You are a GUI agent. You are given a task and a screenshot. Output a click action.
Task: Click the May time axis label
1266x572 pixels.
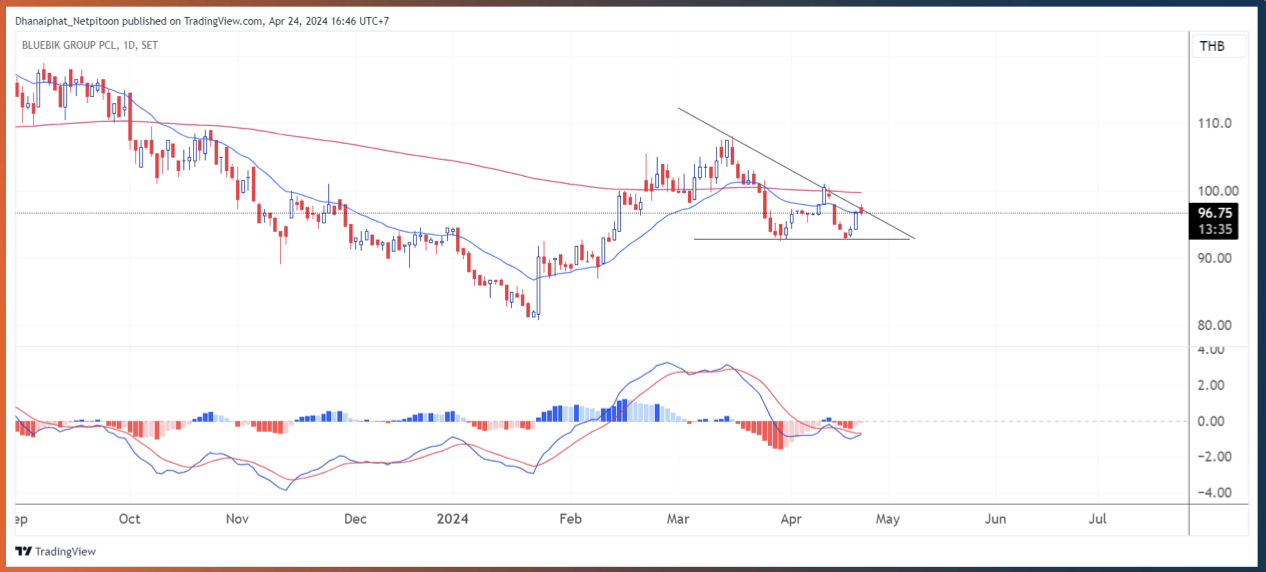(x=889, y=519)
